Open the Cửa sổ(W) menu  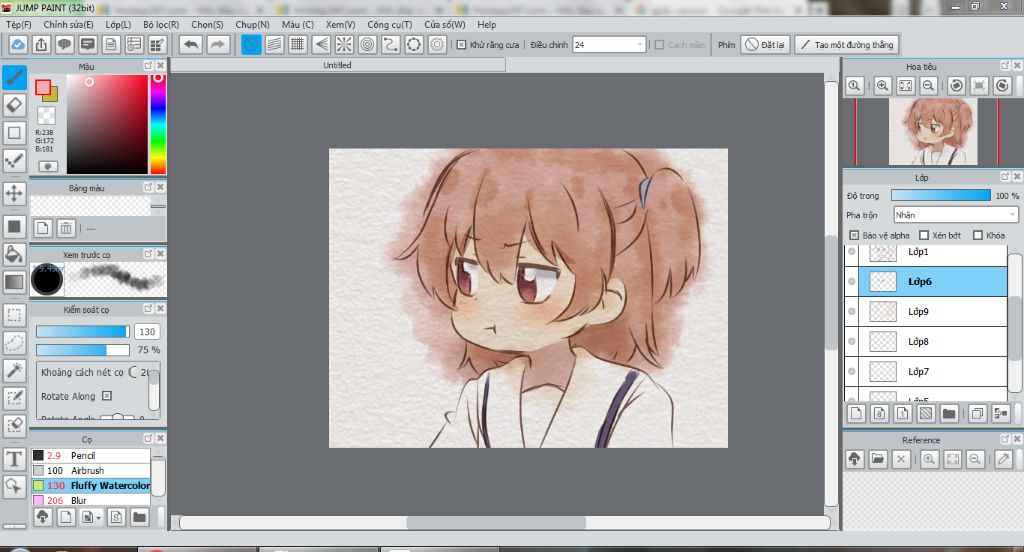point(445,25)
